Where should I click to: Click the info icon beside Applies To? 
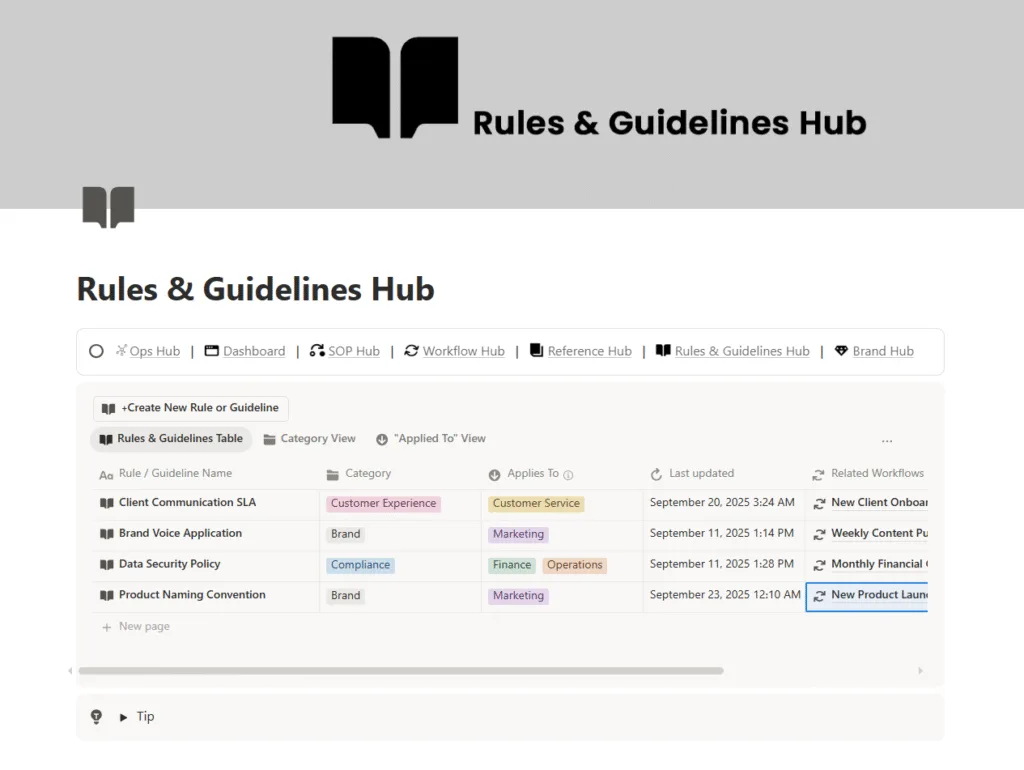tap(568, 475)
